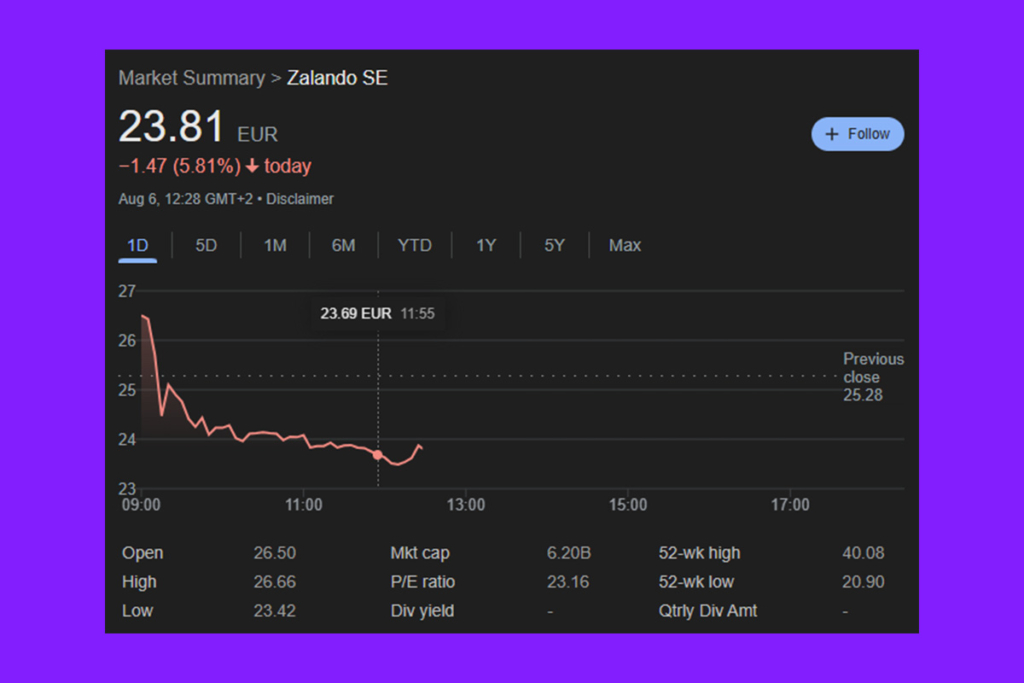This screenshot has width=1024, height=683.
Task: Switch to the 5D chart view
Action: [x=205, y=245]
